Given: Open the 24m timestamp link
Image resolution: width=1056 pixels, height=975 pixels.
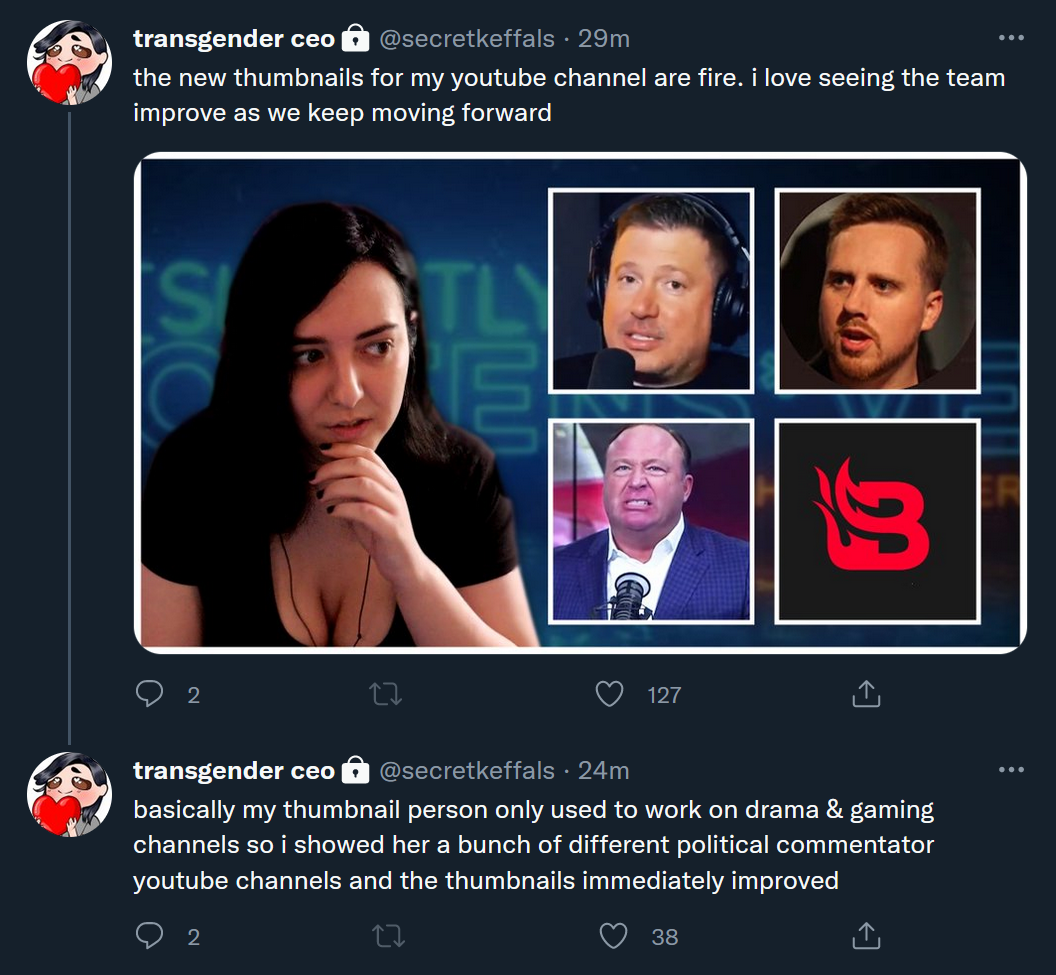Looking at the screenshot, I should [x=603, y=770].
